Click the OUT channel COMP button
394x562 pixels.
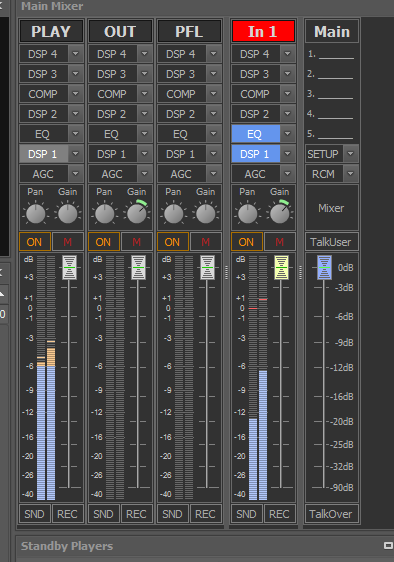coord(112,94)
